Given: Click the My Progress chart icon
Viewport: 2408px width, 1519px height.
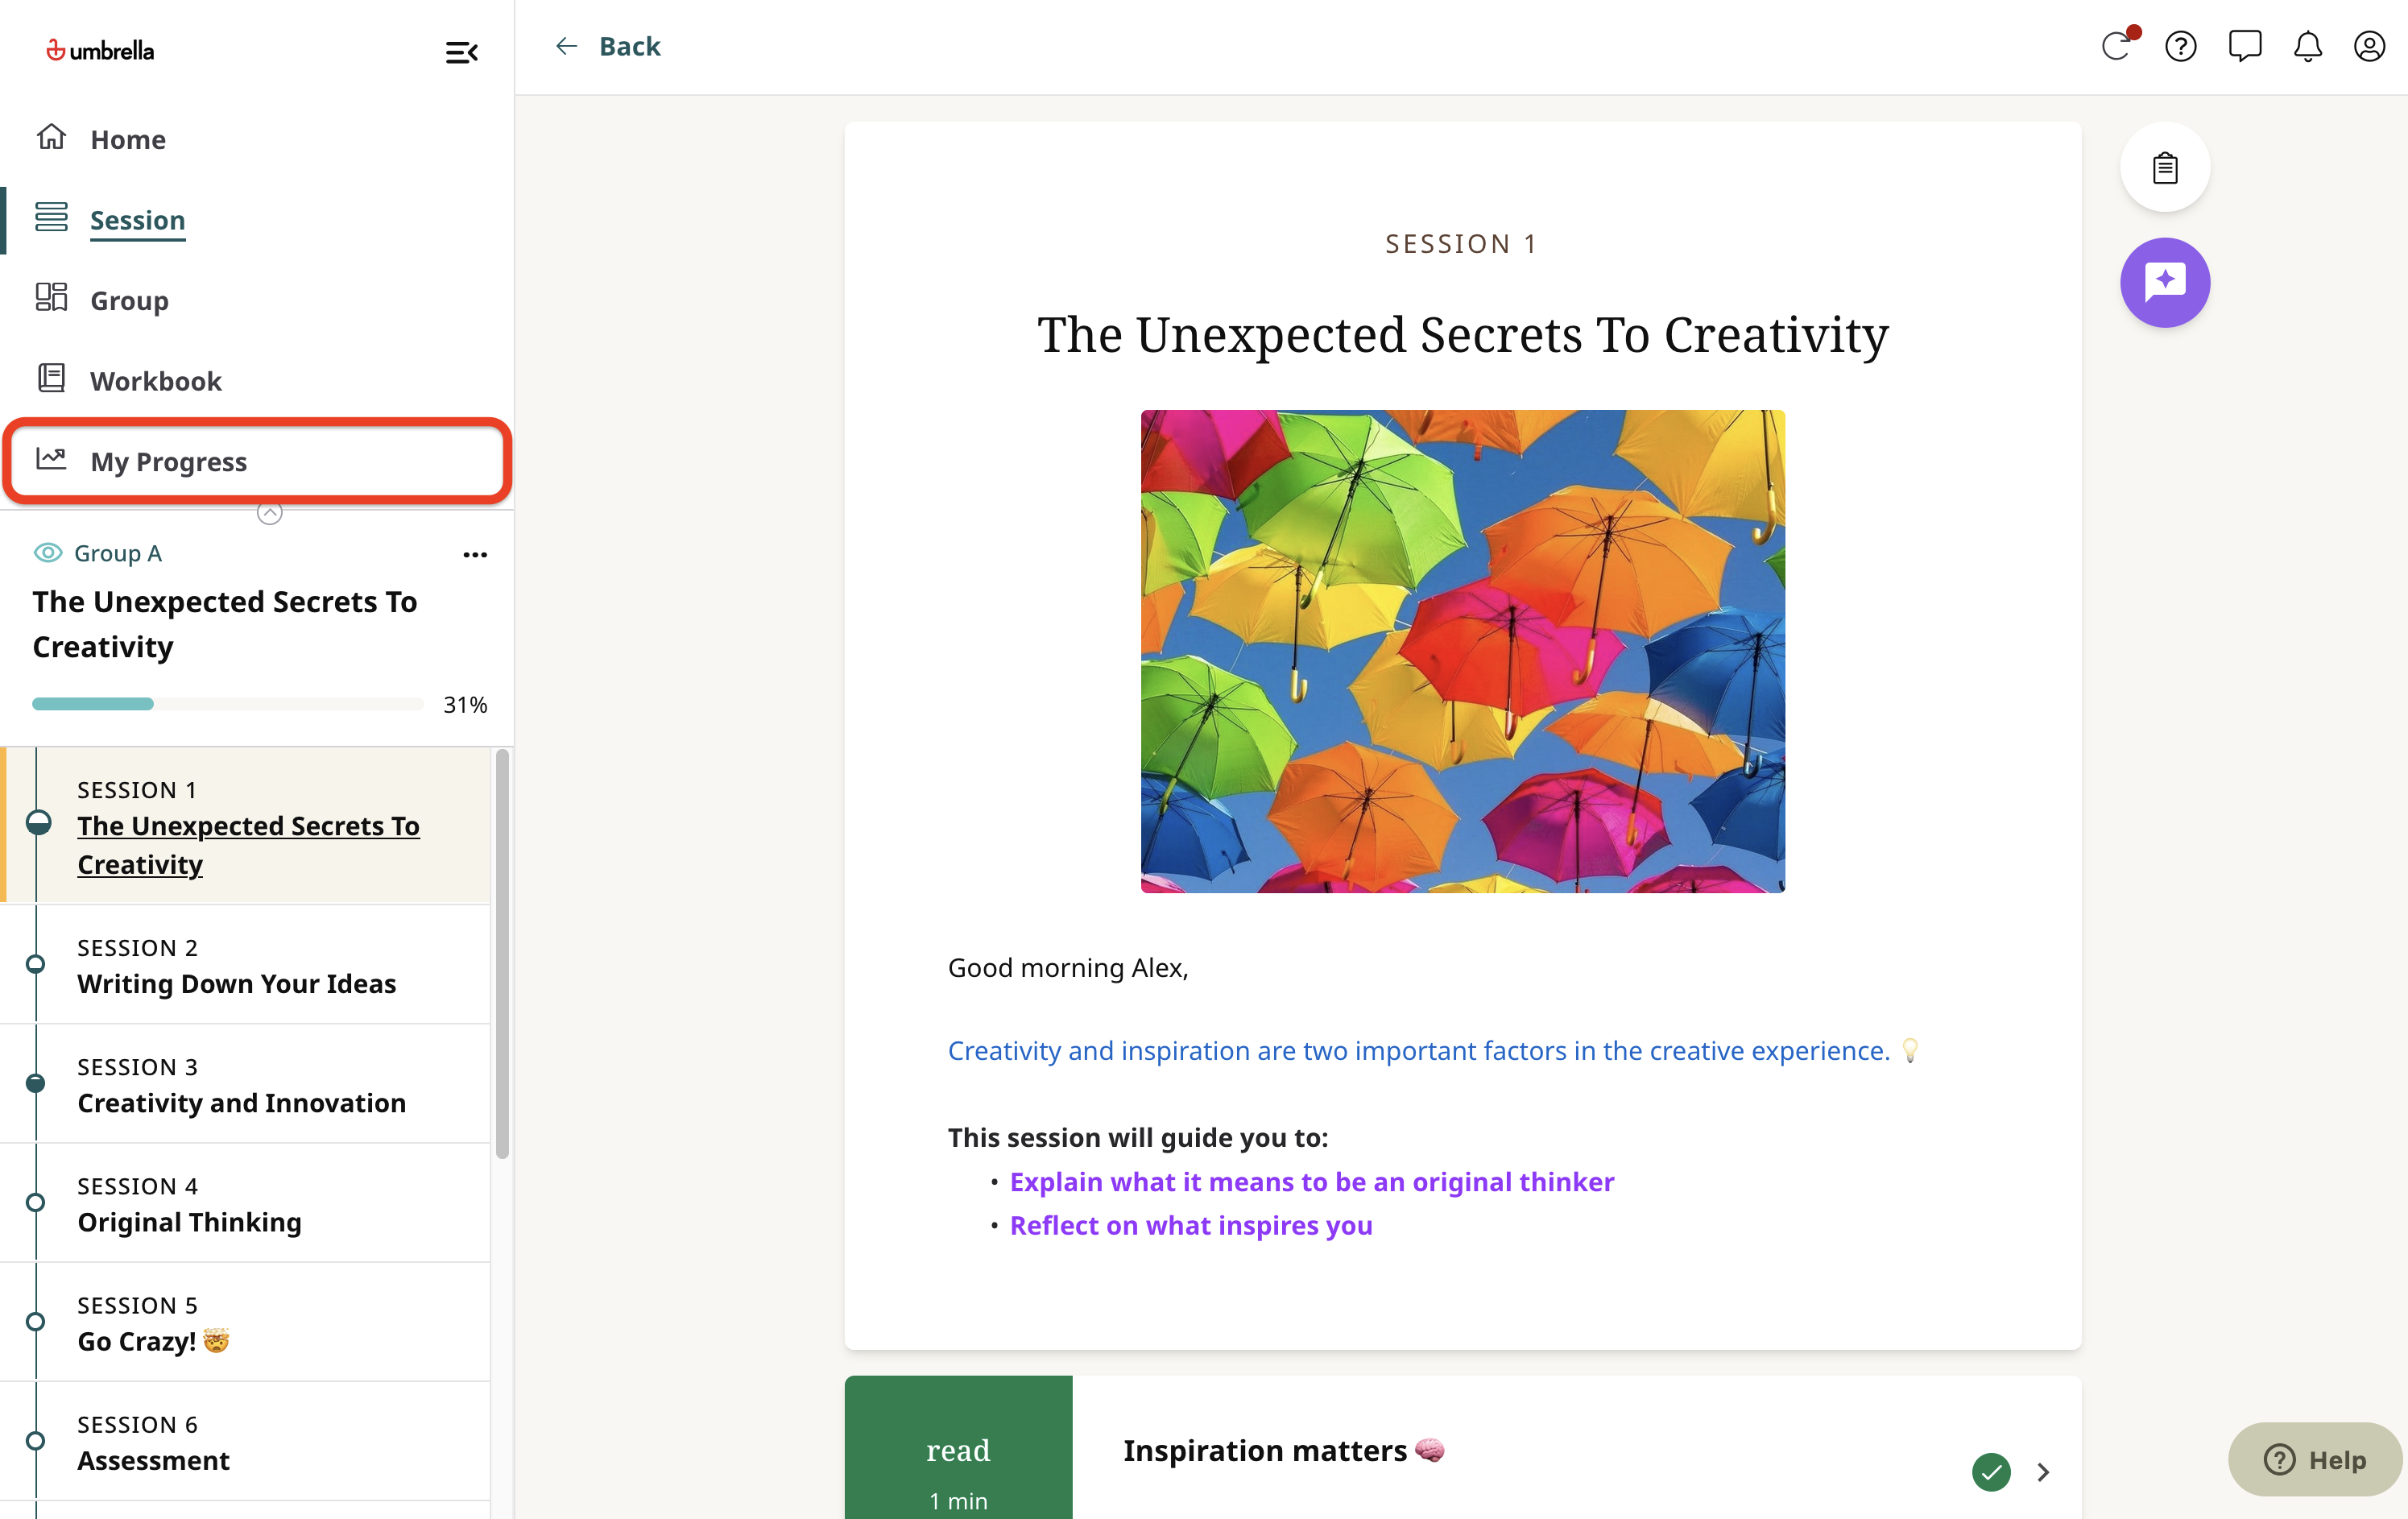Looking at the screenshot, I should click(x=51, y=459).
